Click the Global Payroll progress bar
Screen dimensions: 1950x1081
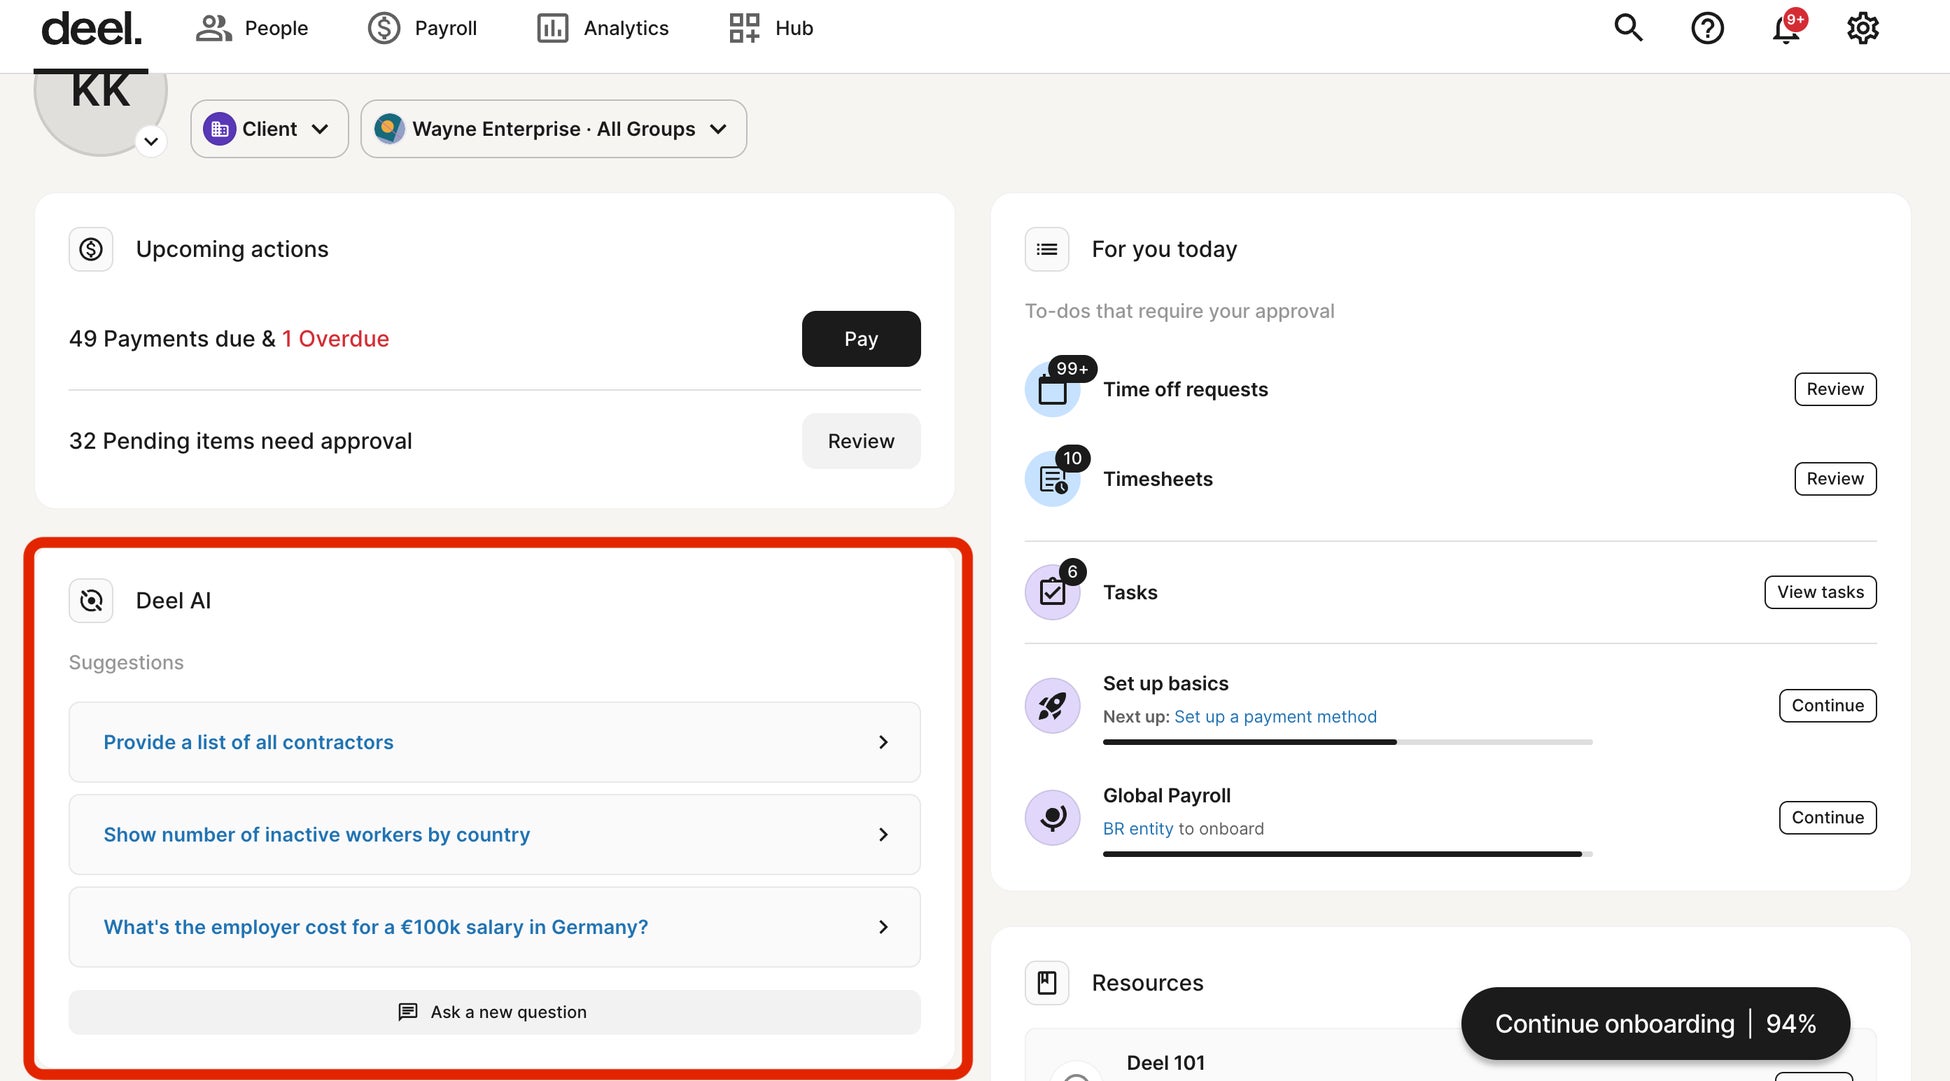click(1346, 854)
